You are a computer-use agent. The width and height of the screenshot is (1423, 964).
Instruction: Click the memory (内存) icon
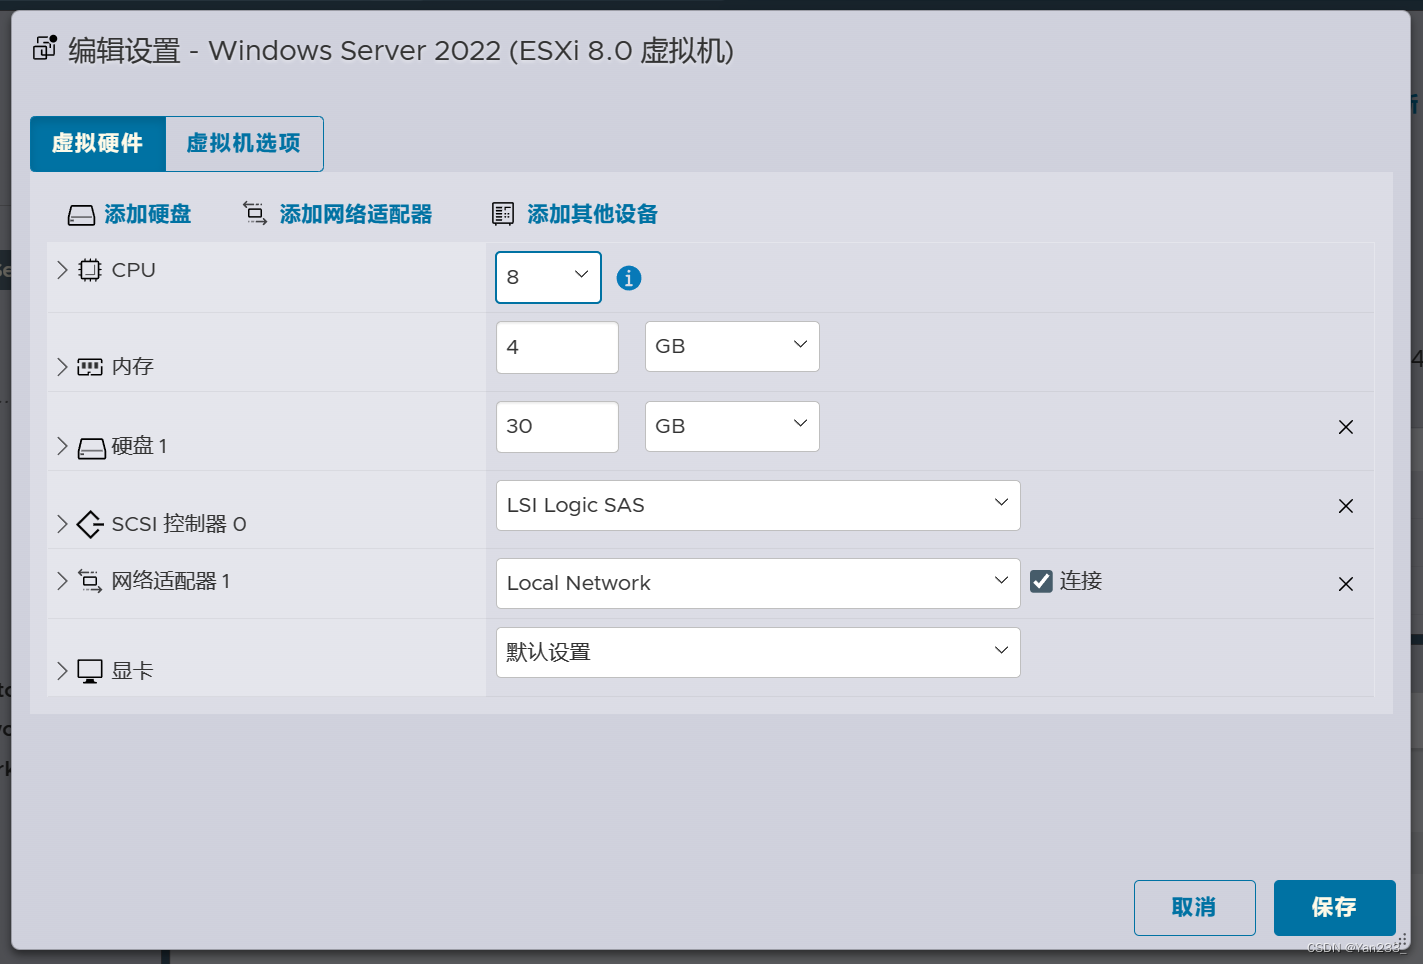click(x=89, y=366)
